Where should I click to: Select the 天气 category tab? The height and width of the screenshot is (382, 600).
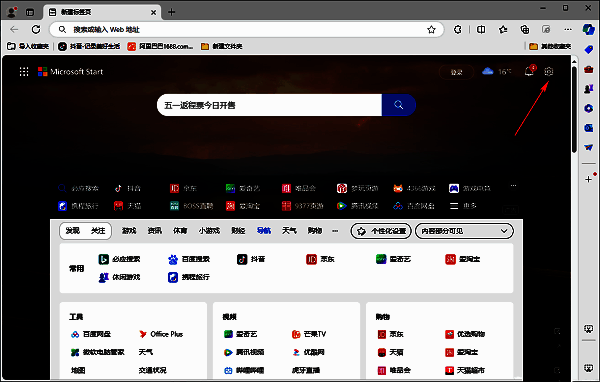[x=289, y=231]
